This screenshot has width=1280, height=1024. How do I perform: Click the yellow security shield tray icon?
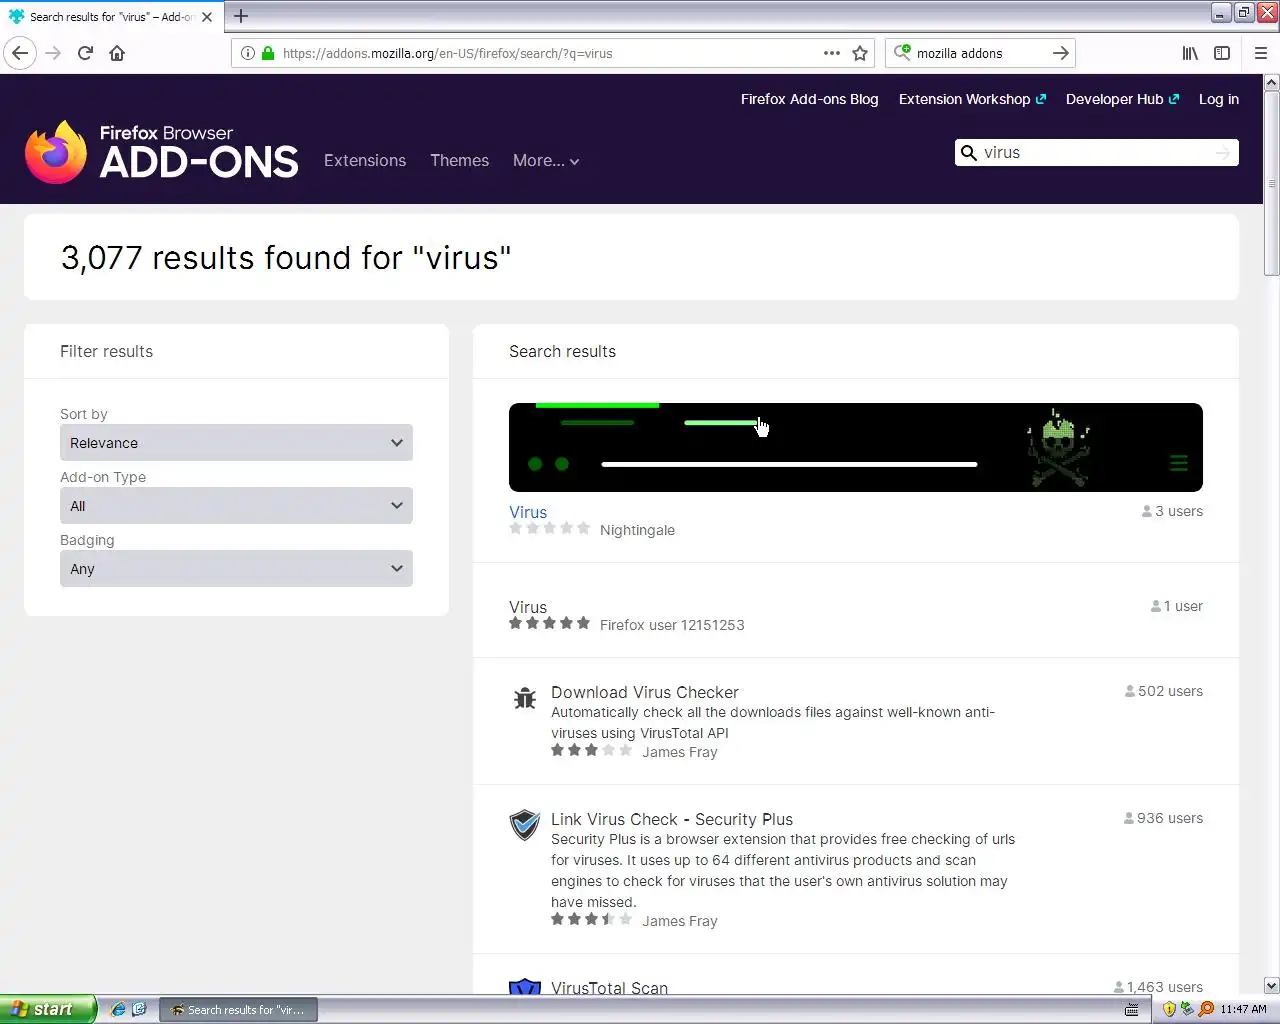(1169, 1009)
